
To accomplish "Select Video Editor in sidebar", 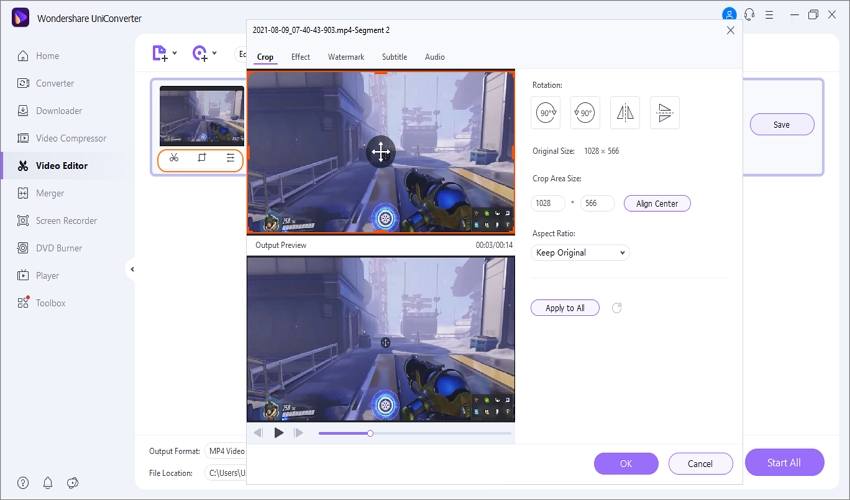I will [53, 166].
